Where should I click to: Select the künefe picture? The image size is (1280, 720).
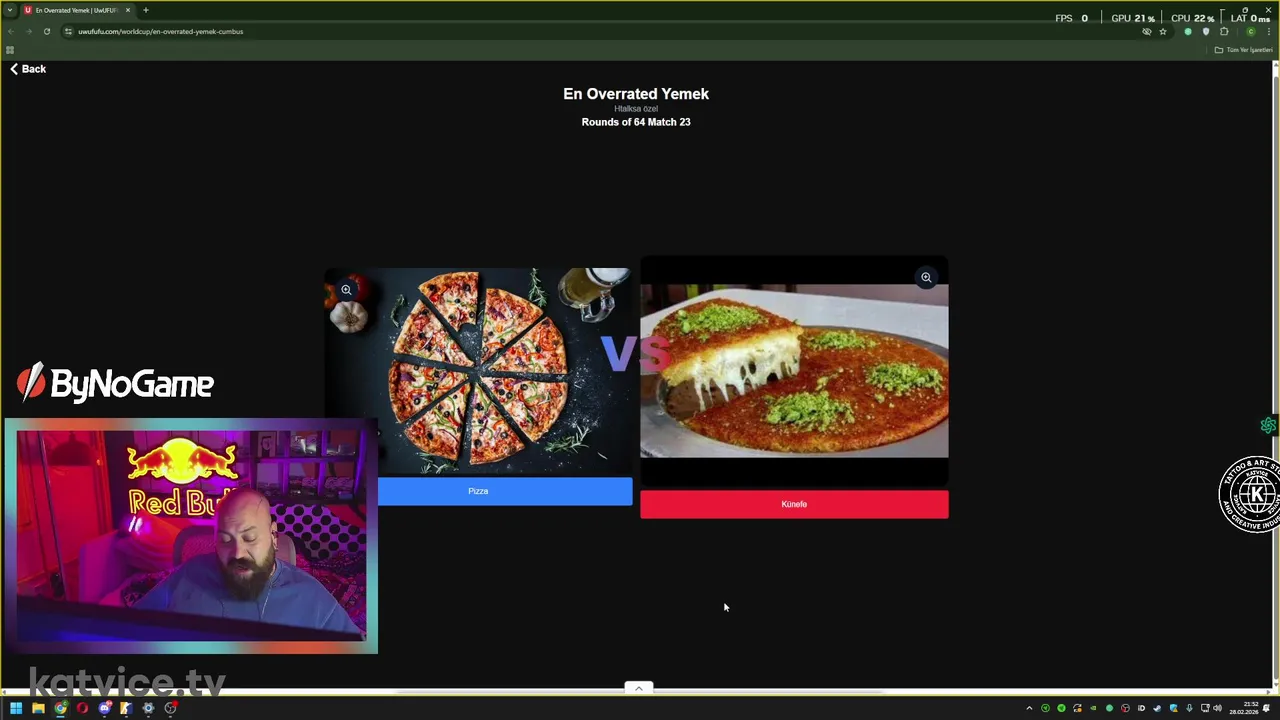coord(794,371)
